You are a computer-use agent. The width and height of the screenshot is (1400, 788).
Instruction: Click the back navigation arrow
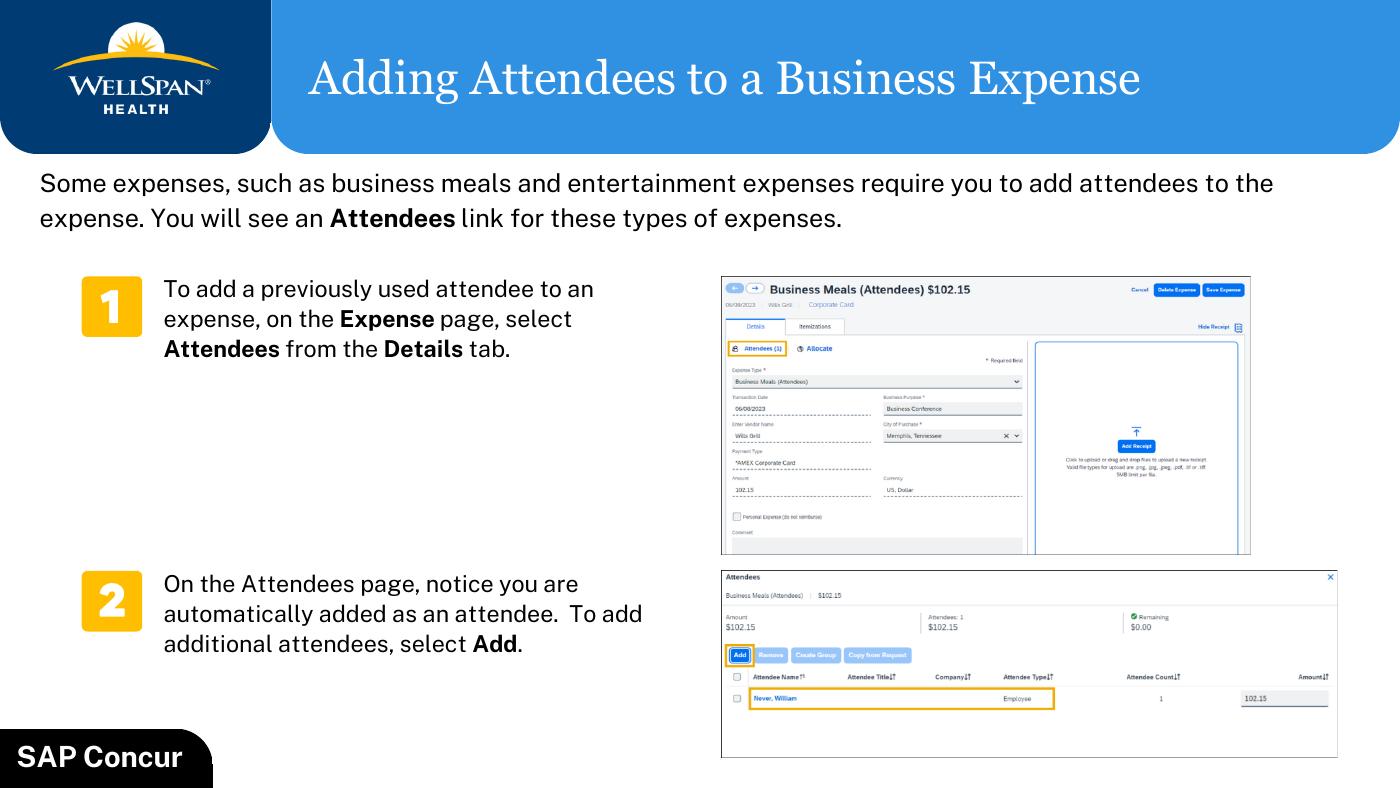[735, 288]
